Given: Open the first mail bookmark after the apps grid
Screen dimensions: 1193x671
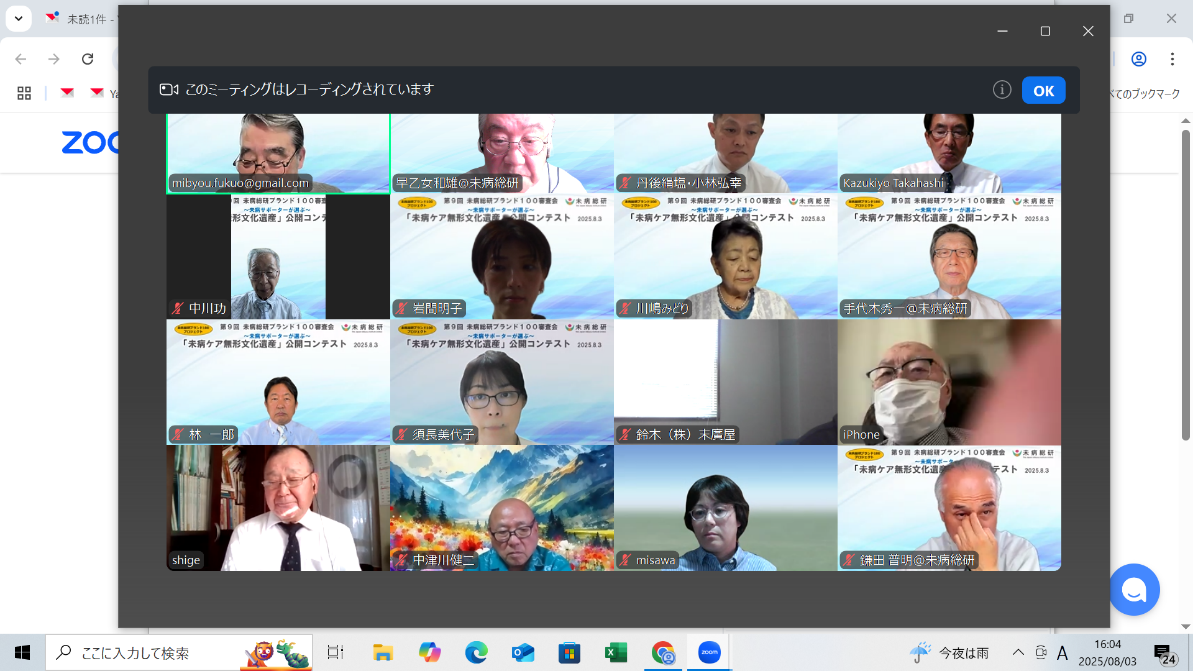Looking at the screenshot, I should coord(67,93).
